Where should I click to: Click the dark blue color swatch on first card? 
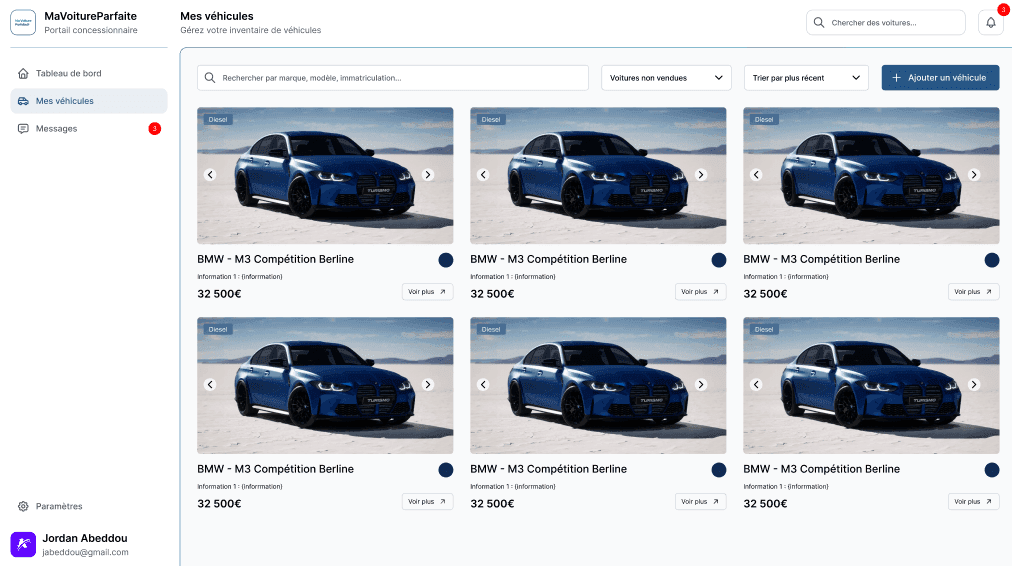click(445, 260)
